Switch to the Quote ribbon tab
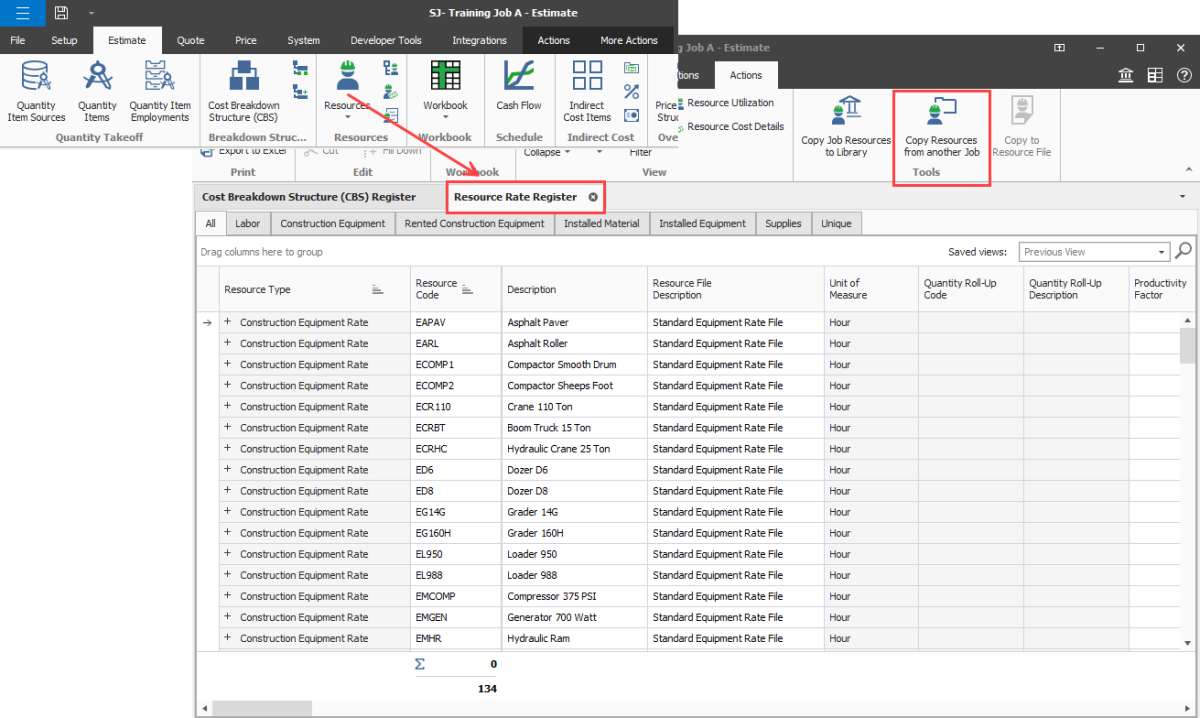 coord(190,41)
